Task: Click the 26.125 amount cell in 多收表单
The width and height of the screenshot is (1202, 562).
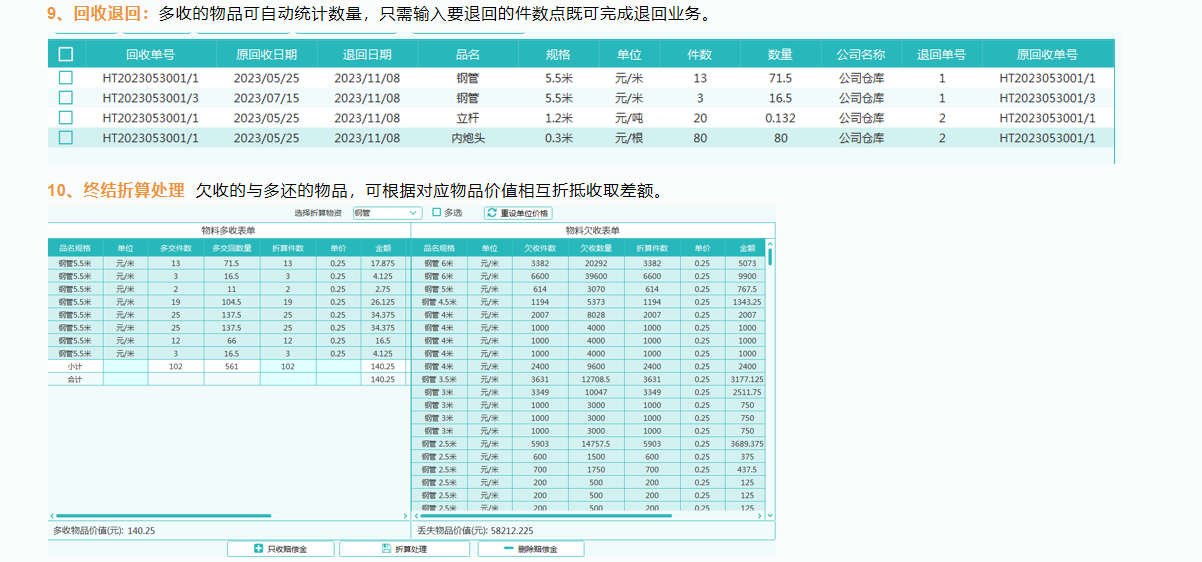Action: click(x=383, y=302)
